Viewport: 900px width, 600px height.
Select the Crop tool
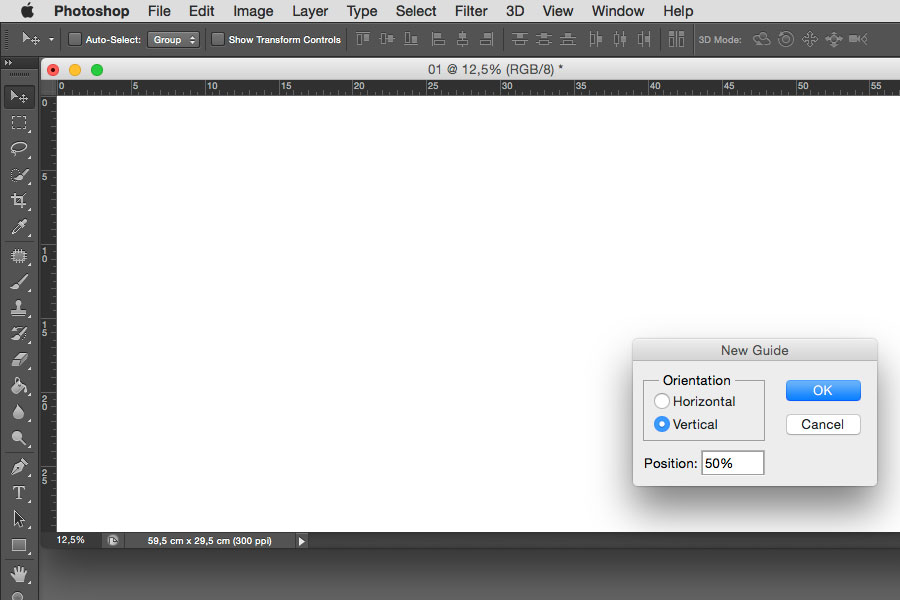pos(19,200)
